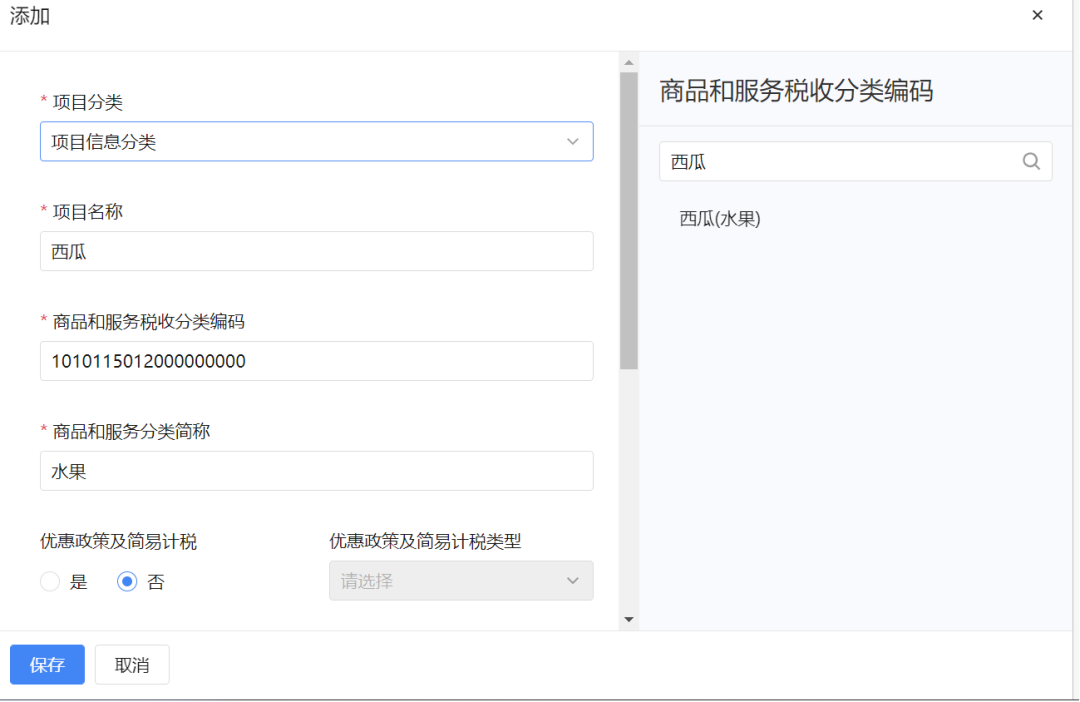Viewport: 1080px width, 702px height.
Task: Focus the 项目名称 input field
Action: pos(317,251)
